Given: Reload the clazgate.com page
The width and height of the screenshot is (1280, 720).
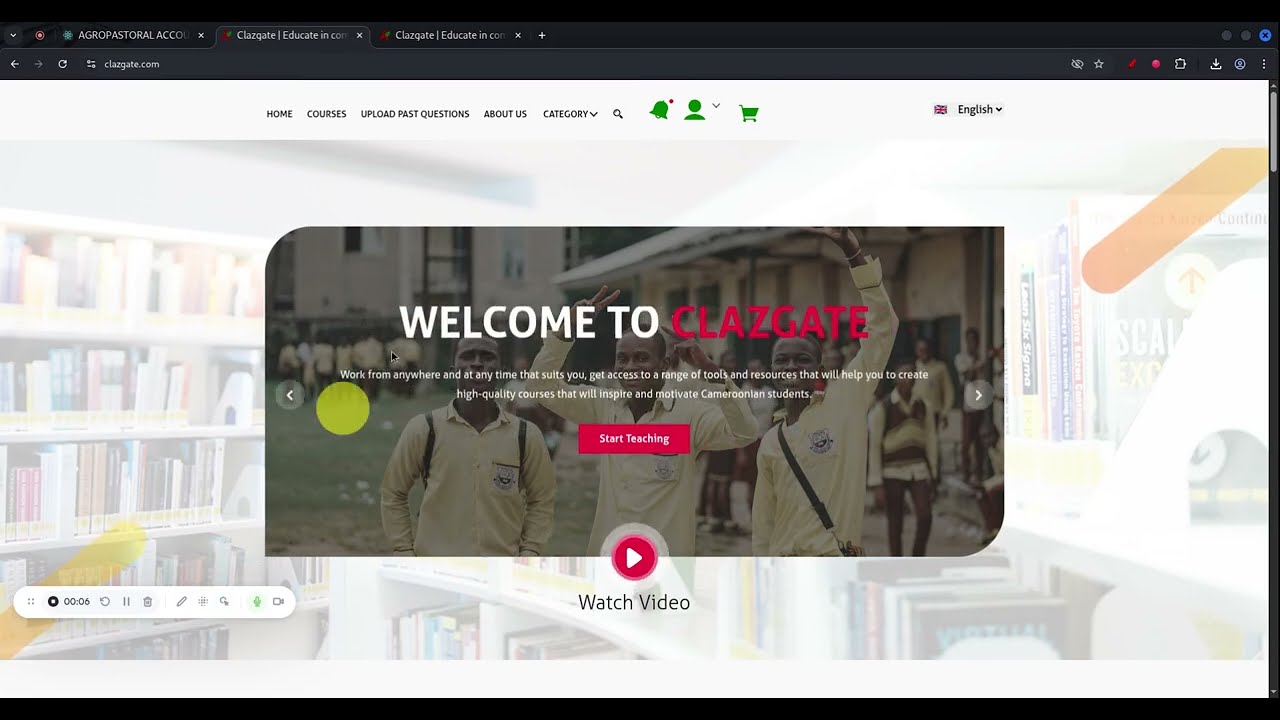Looking at the screenshot, I should click(x=62, y=64).
